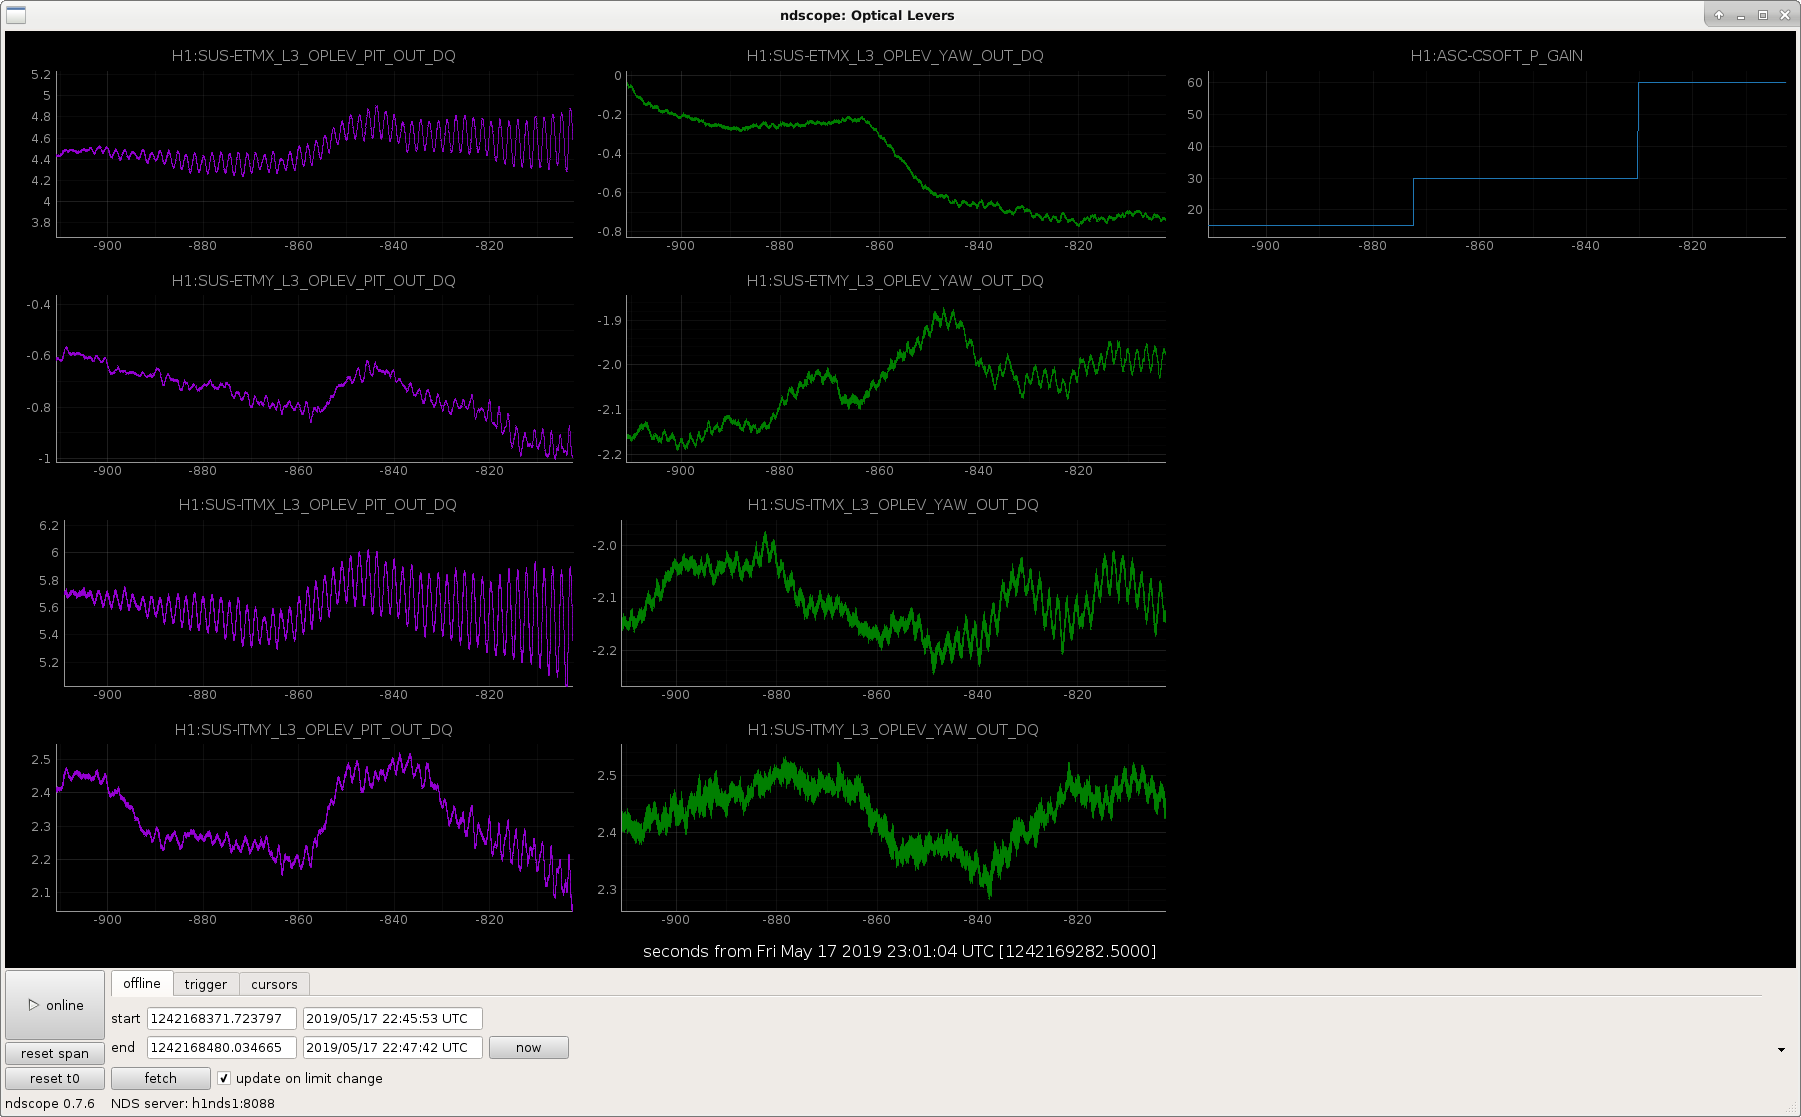Click the reset t0 button
The height and width of the screenshot is (1117, 1801).
click(x=55, y=1078)
